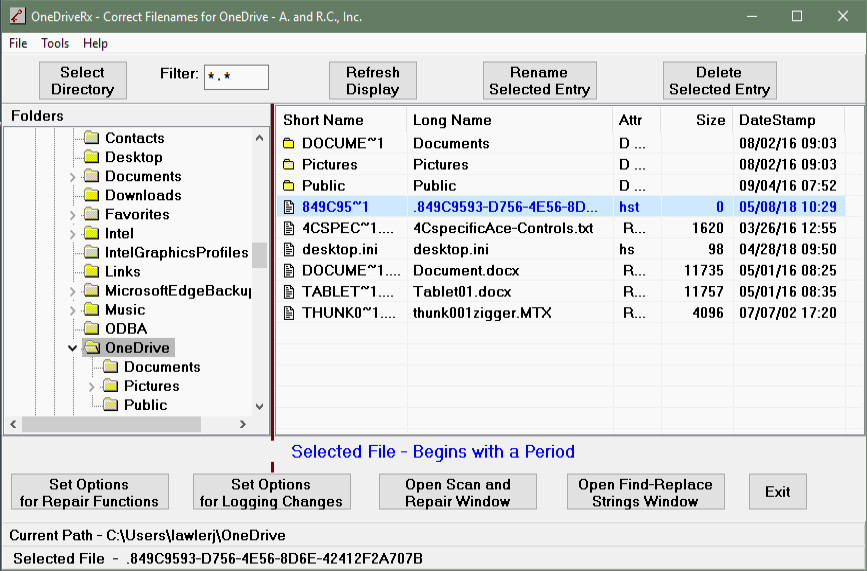Click the Desktop folder icon in tree

coord(91,157)
